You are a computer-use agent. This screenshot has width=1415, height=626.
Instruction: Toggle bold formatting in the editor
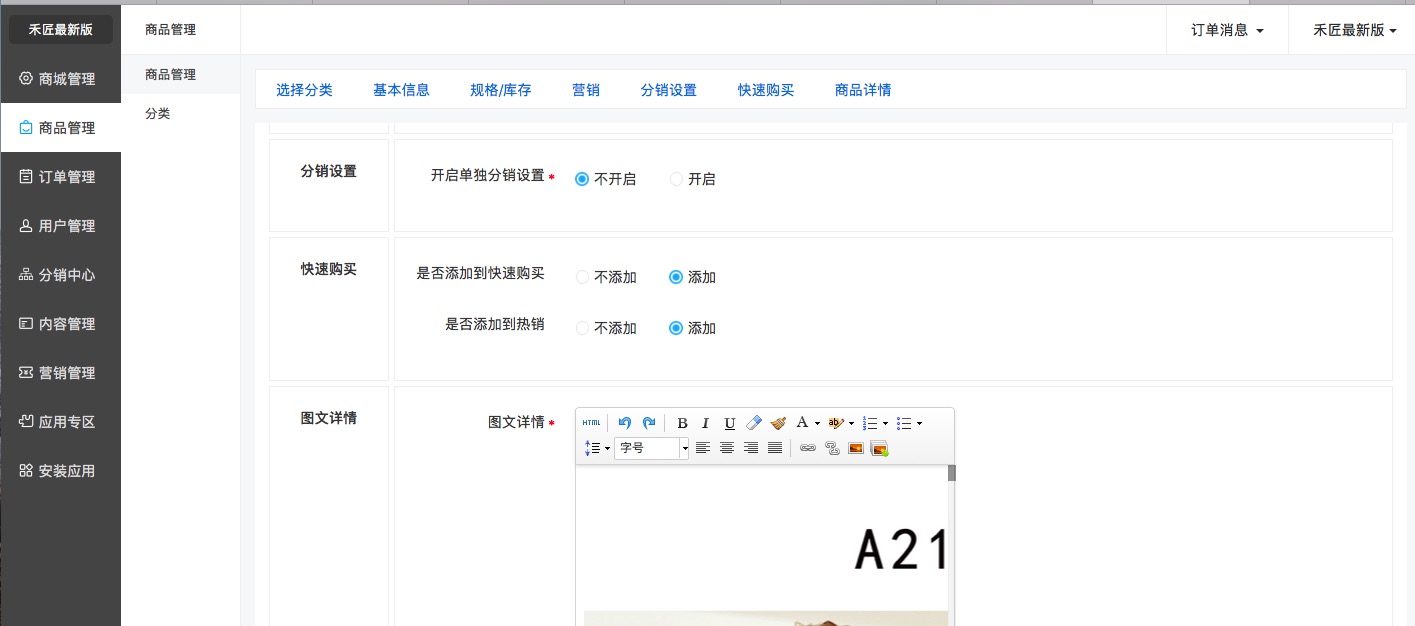[x=682, y=423]
